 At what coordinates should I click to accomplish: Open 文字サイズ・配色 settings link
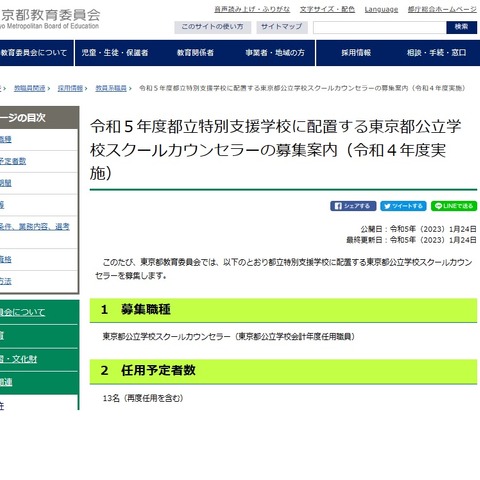[327, 9]
